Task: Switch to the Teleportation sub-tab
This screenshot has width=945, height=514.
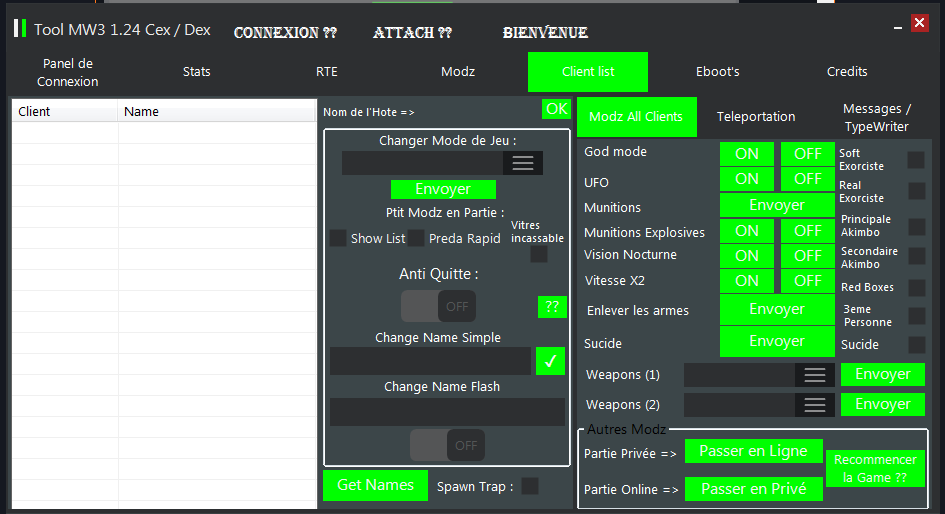Action: [756, 117]
